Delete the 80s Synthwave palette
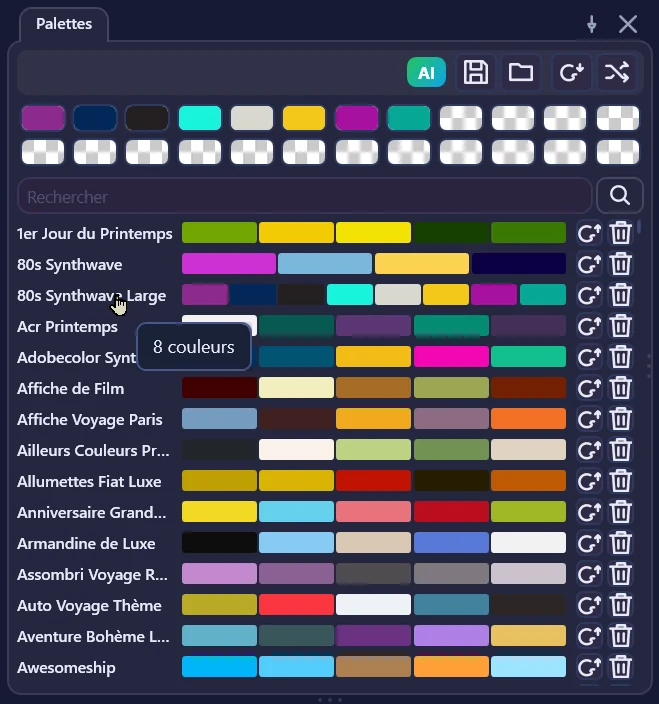The width and height of the screenshot is (659, 704). click(620, 264)
